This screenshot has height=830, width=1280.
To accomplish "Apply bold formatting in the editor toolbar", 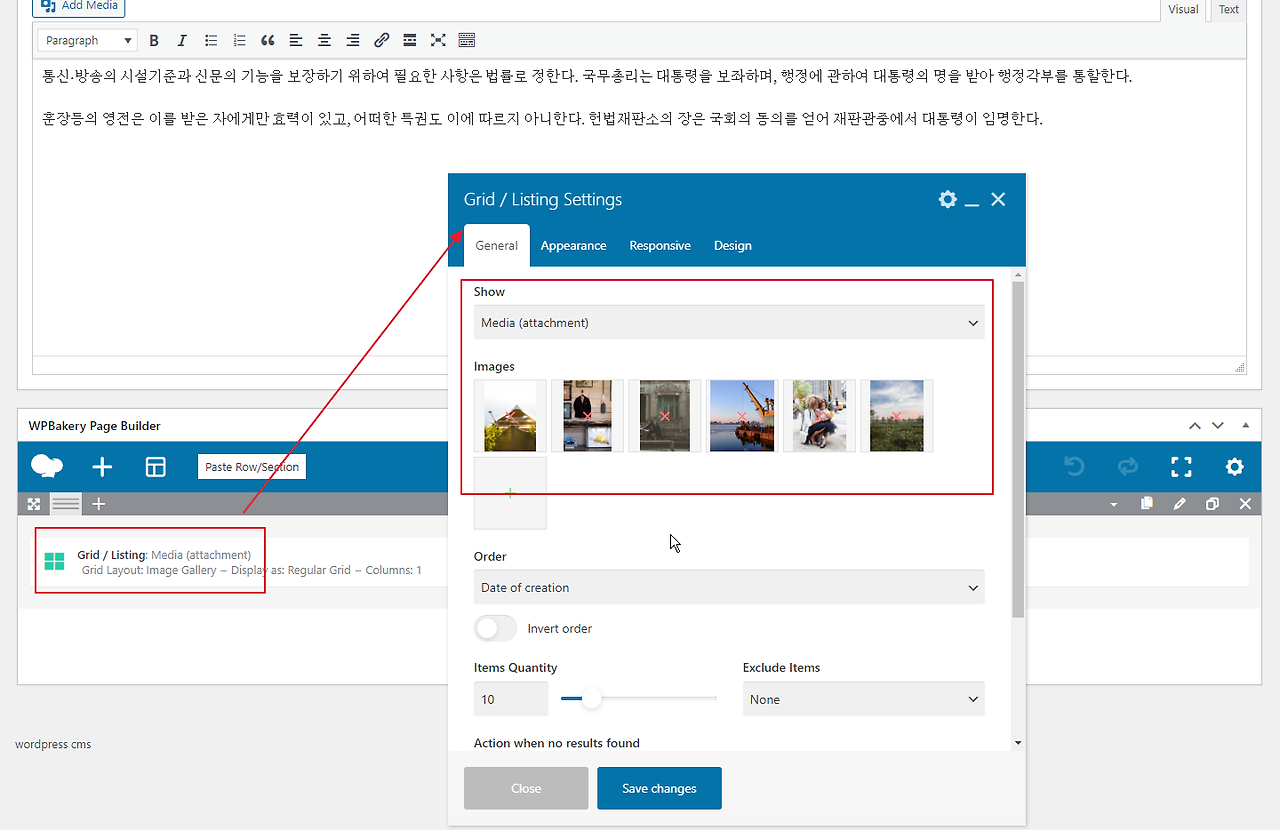I will point(154,41).
